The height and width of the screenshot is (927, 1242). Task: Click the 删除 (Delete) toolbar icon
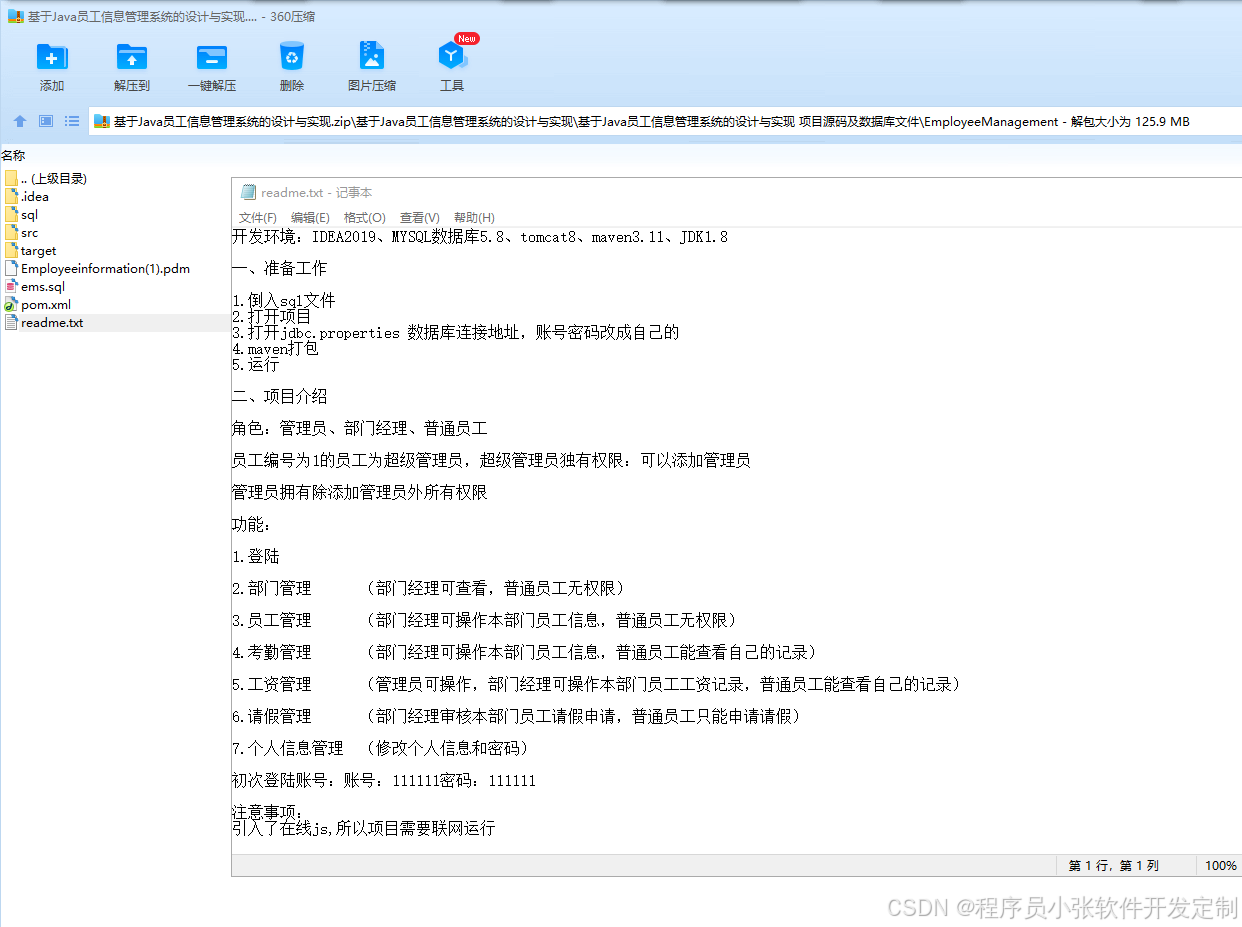[291, 63]
